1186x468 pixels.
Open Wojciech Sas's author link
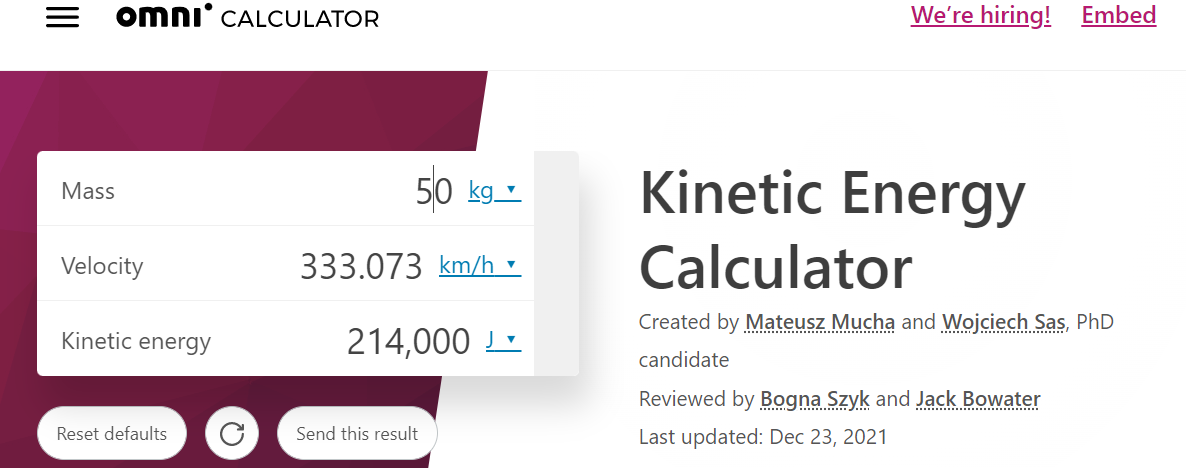1004,322
